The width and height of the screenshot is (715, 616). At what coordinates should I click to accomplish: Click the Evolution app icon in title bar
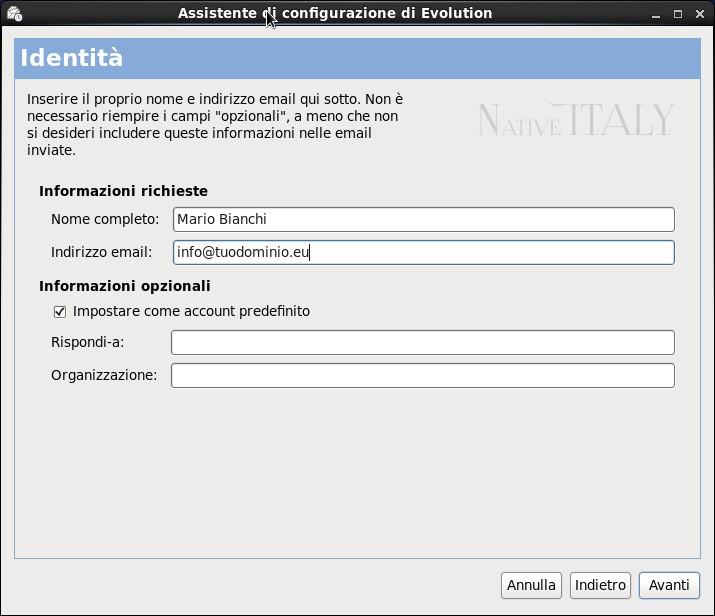click(x=14, y=14)
